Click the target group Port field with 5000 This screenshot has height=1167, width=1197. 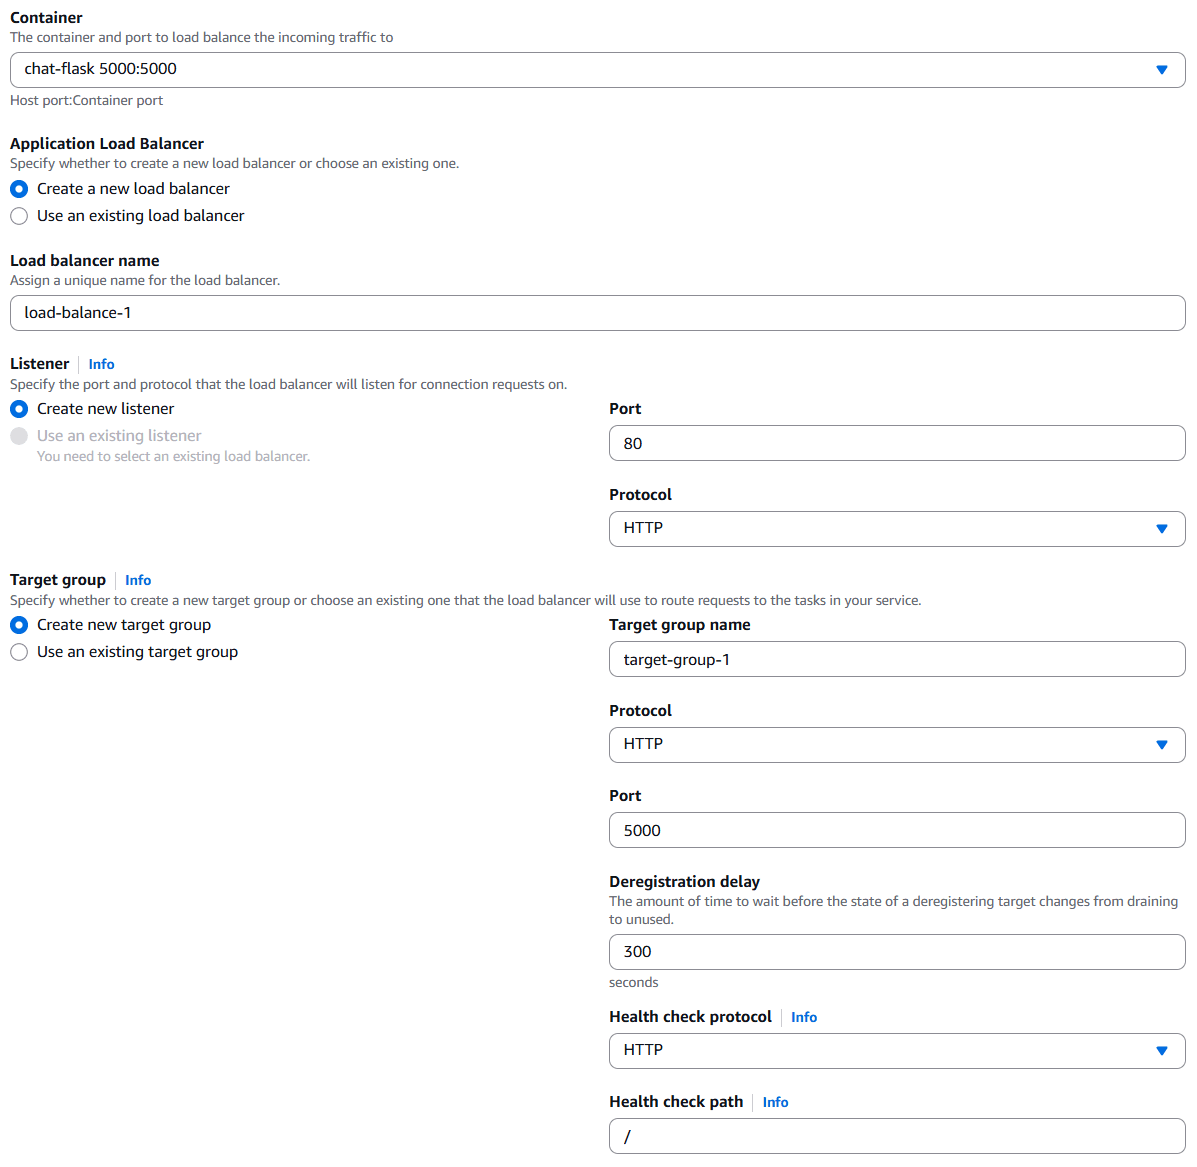(x=896, y=831)
